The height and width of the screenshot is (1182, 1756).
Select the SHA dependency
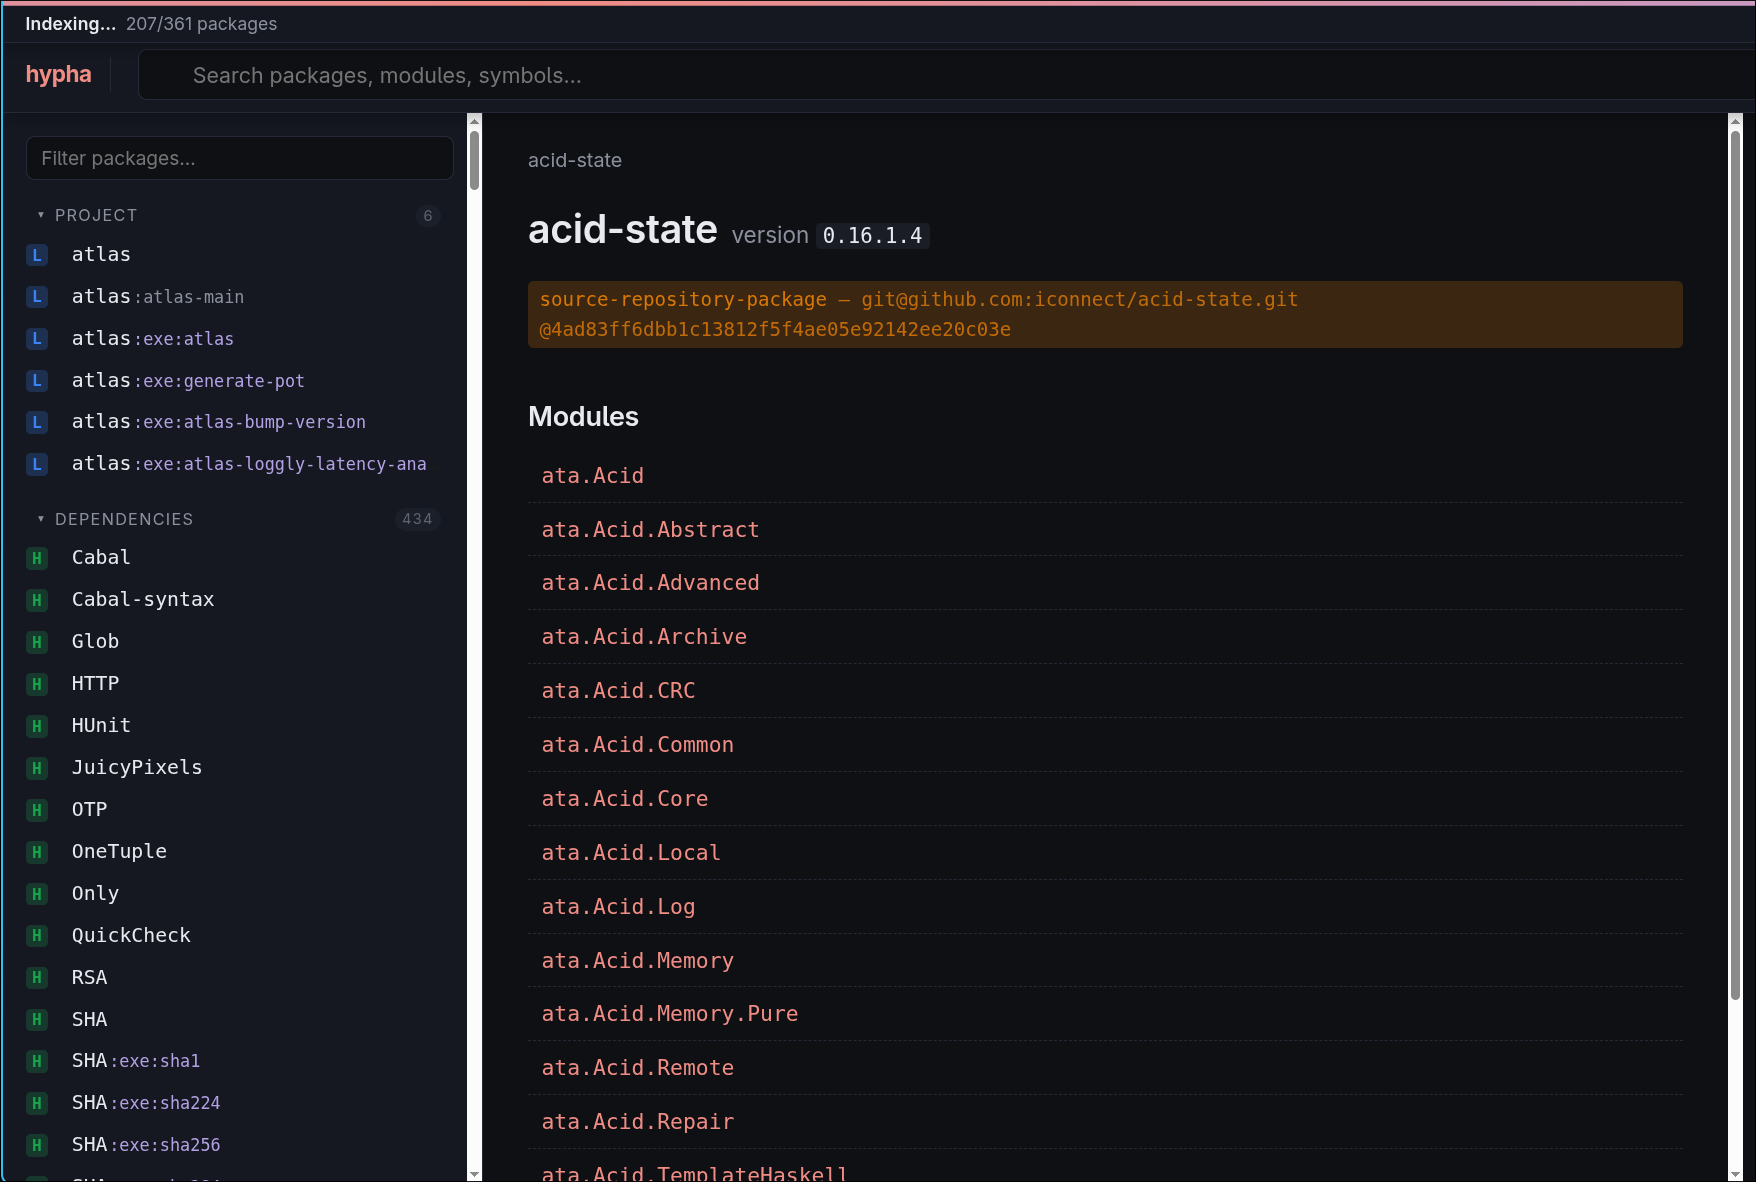pos(89,1020)
